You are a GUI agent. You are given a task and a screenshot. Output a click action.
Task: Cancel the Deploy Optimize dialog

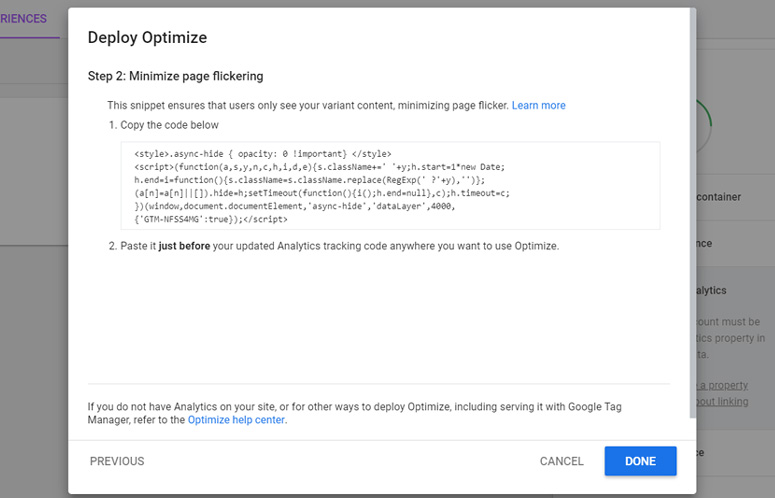(561, 461)
